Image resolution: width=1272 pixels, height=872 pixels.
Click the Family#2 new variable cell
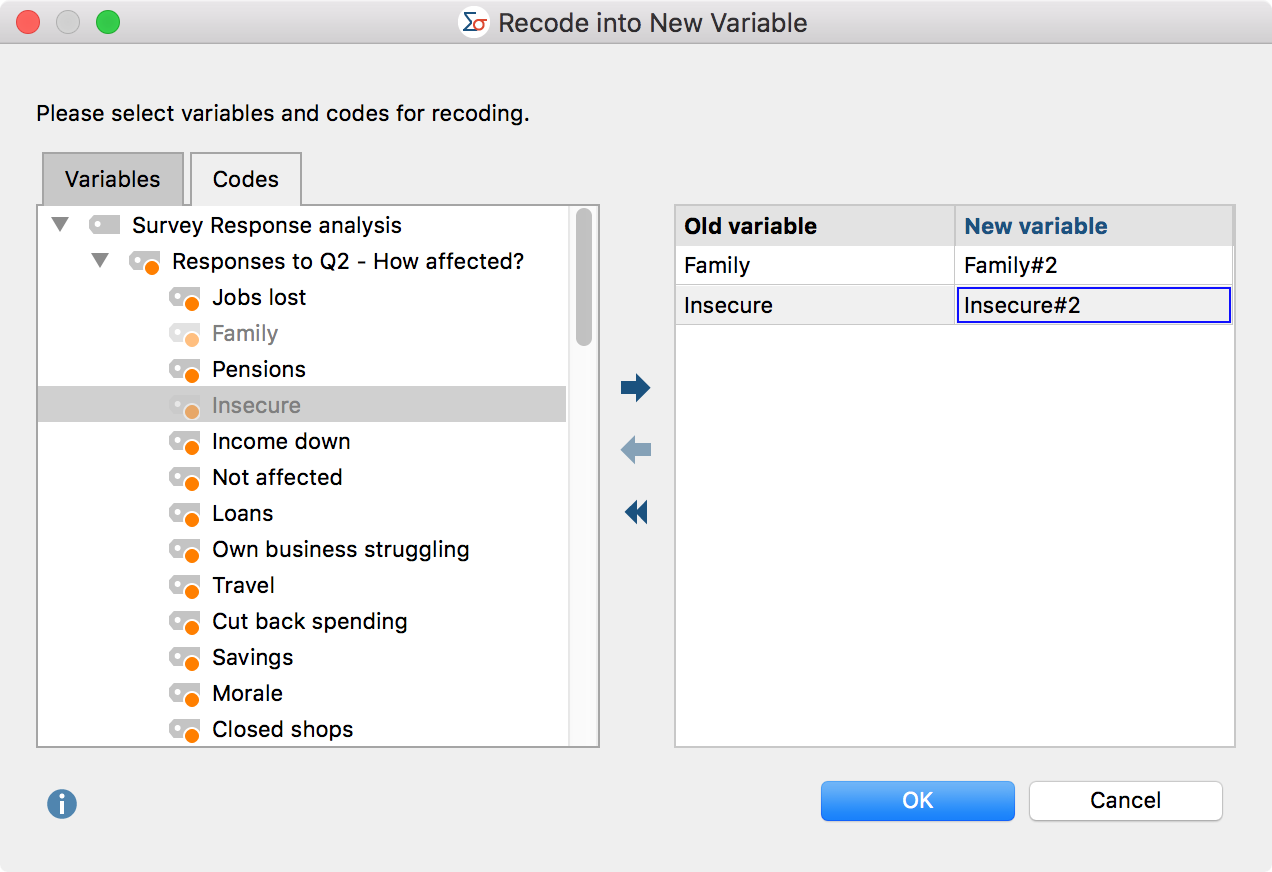click(x=1093, y=266)
